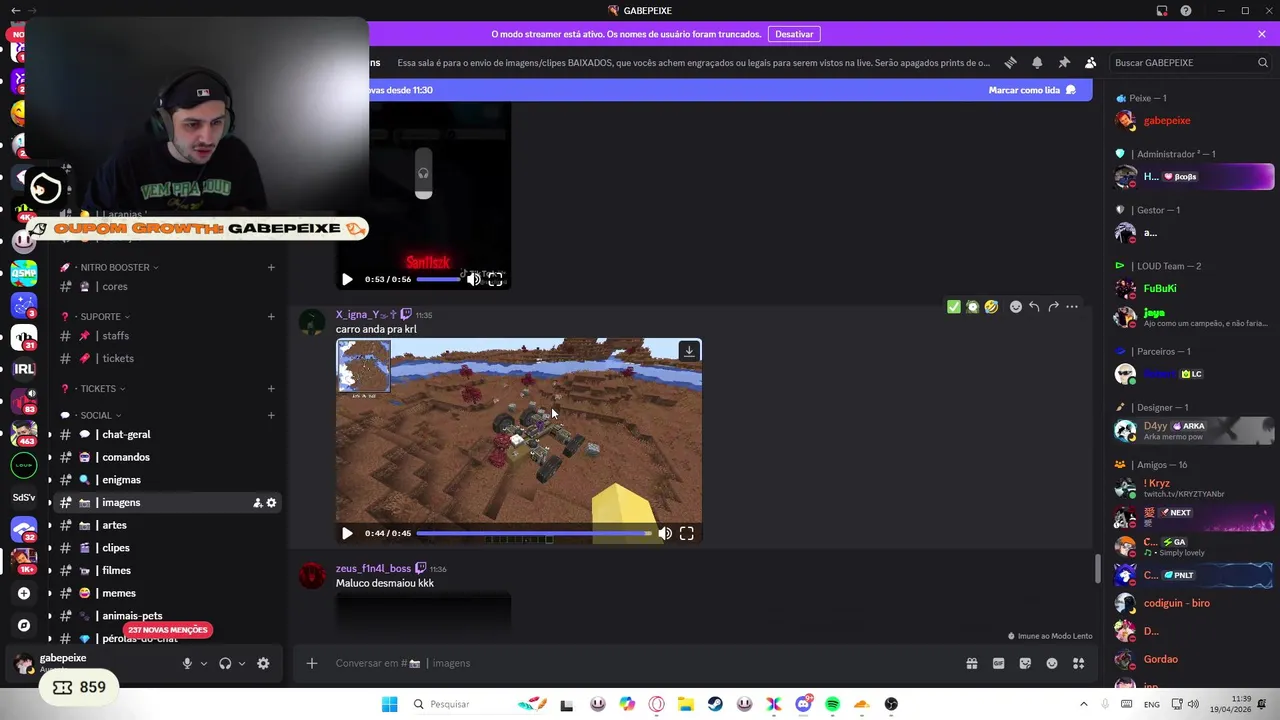1280x720 pixels.
Task: Add channel to NITRO BOOSTER category
Action: coord(271,267)
